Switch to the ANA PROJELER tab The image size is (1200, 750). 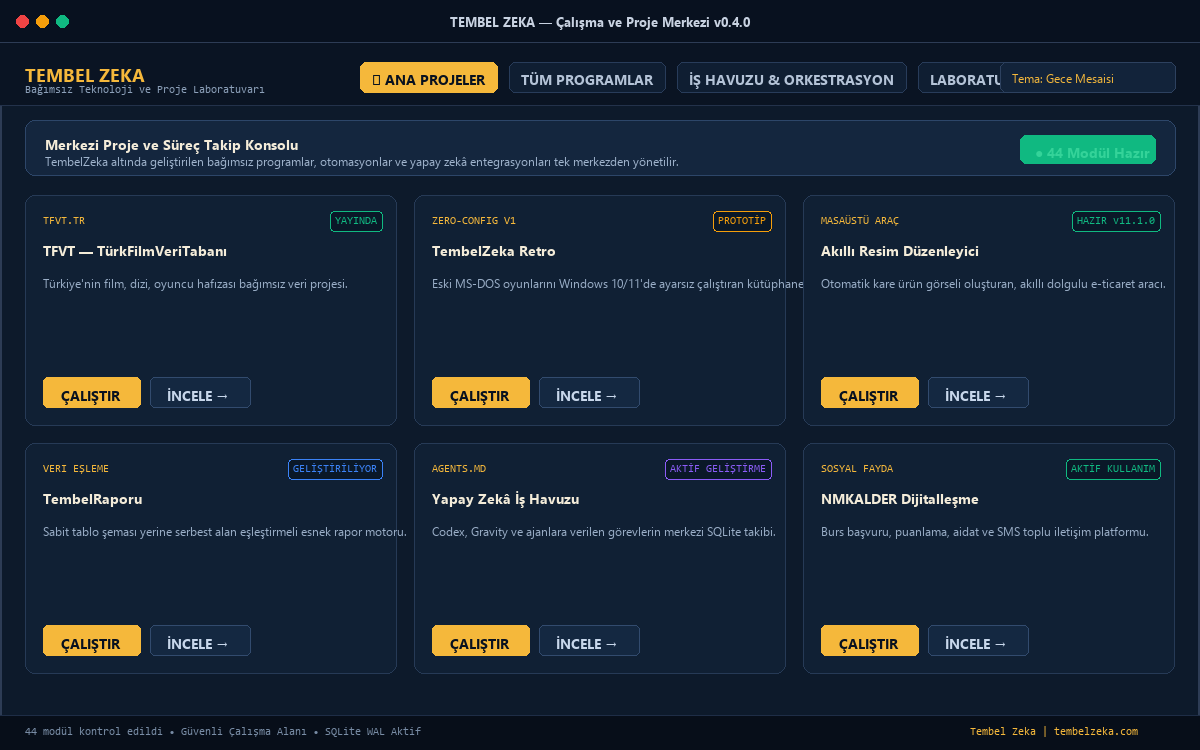tap(429, 78)
